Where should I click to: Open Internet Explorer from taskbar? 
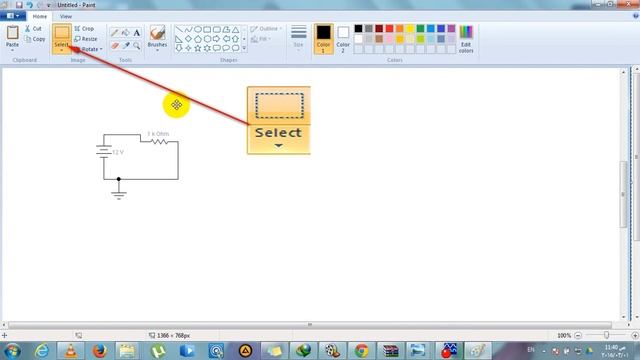coord(42,351)
